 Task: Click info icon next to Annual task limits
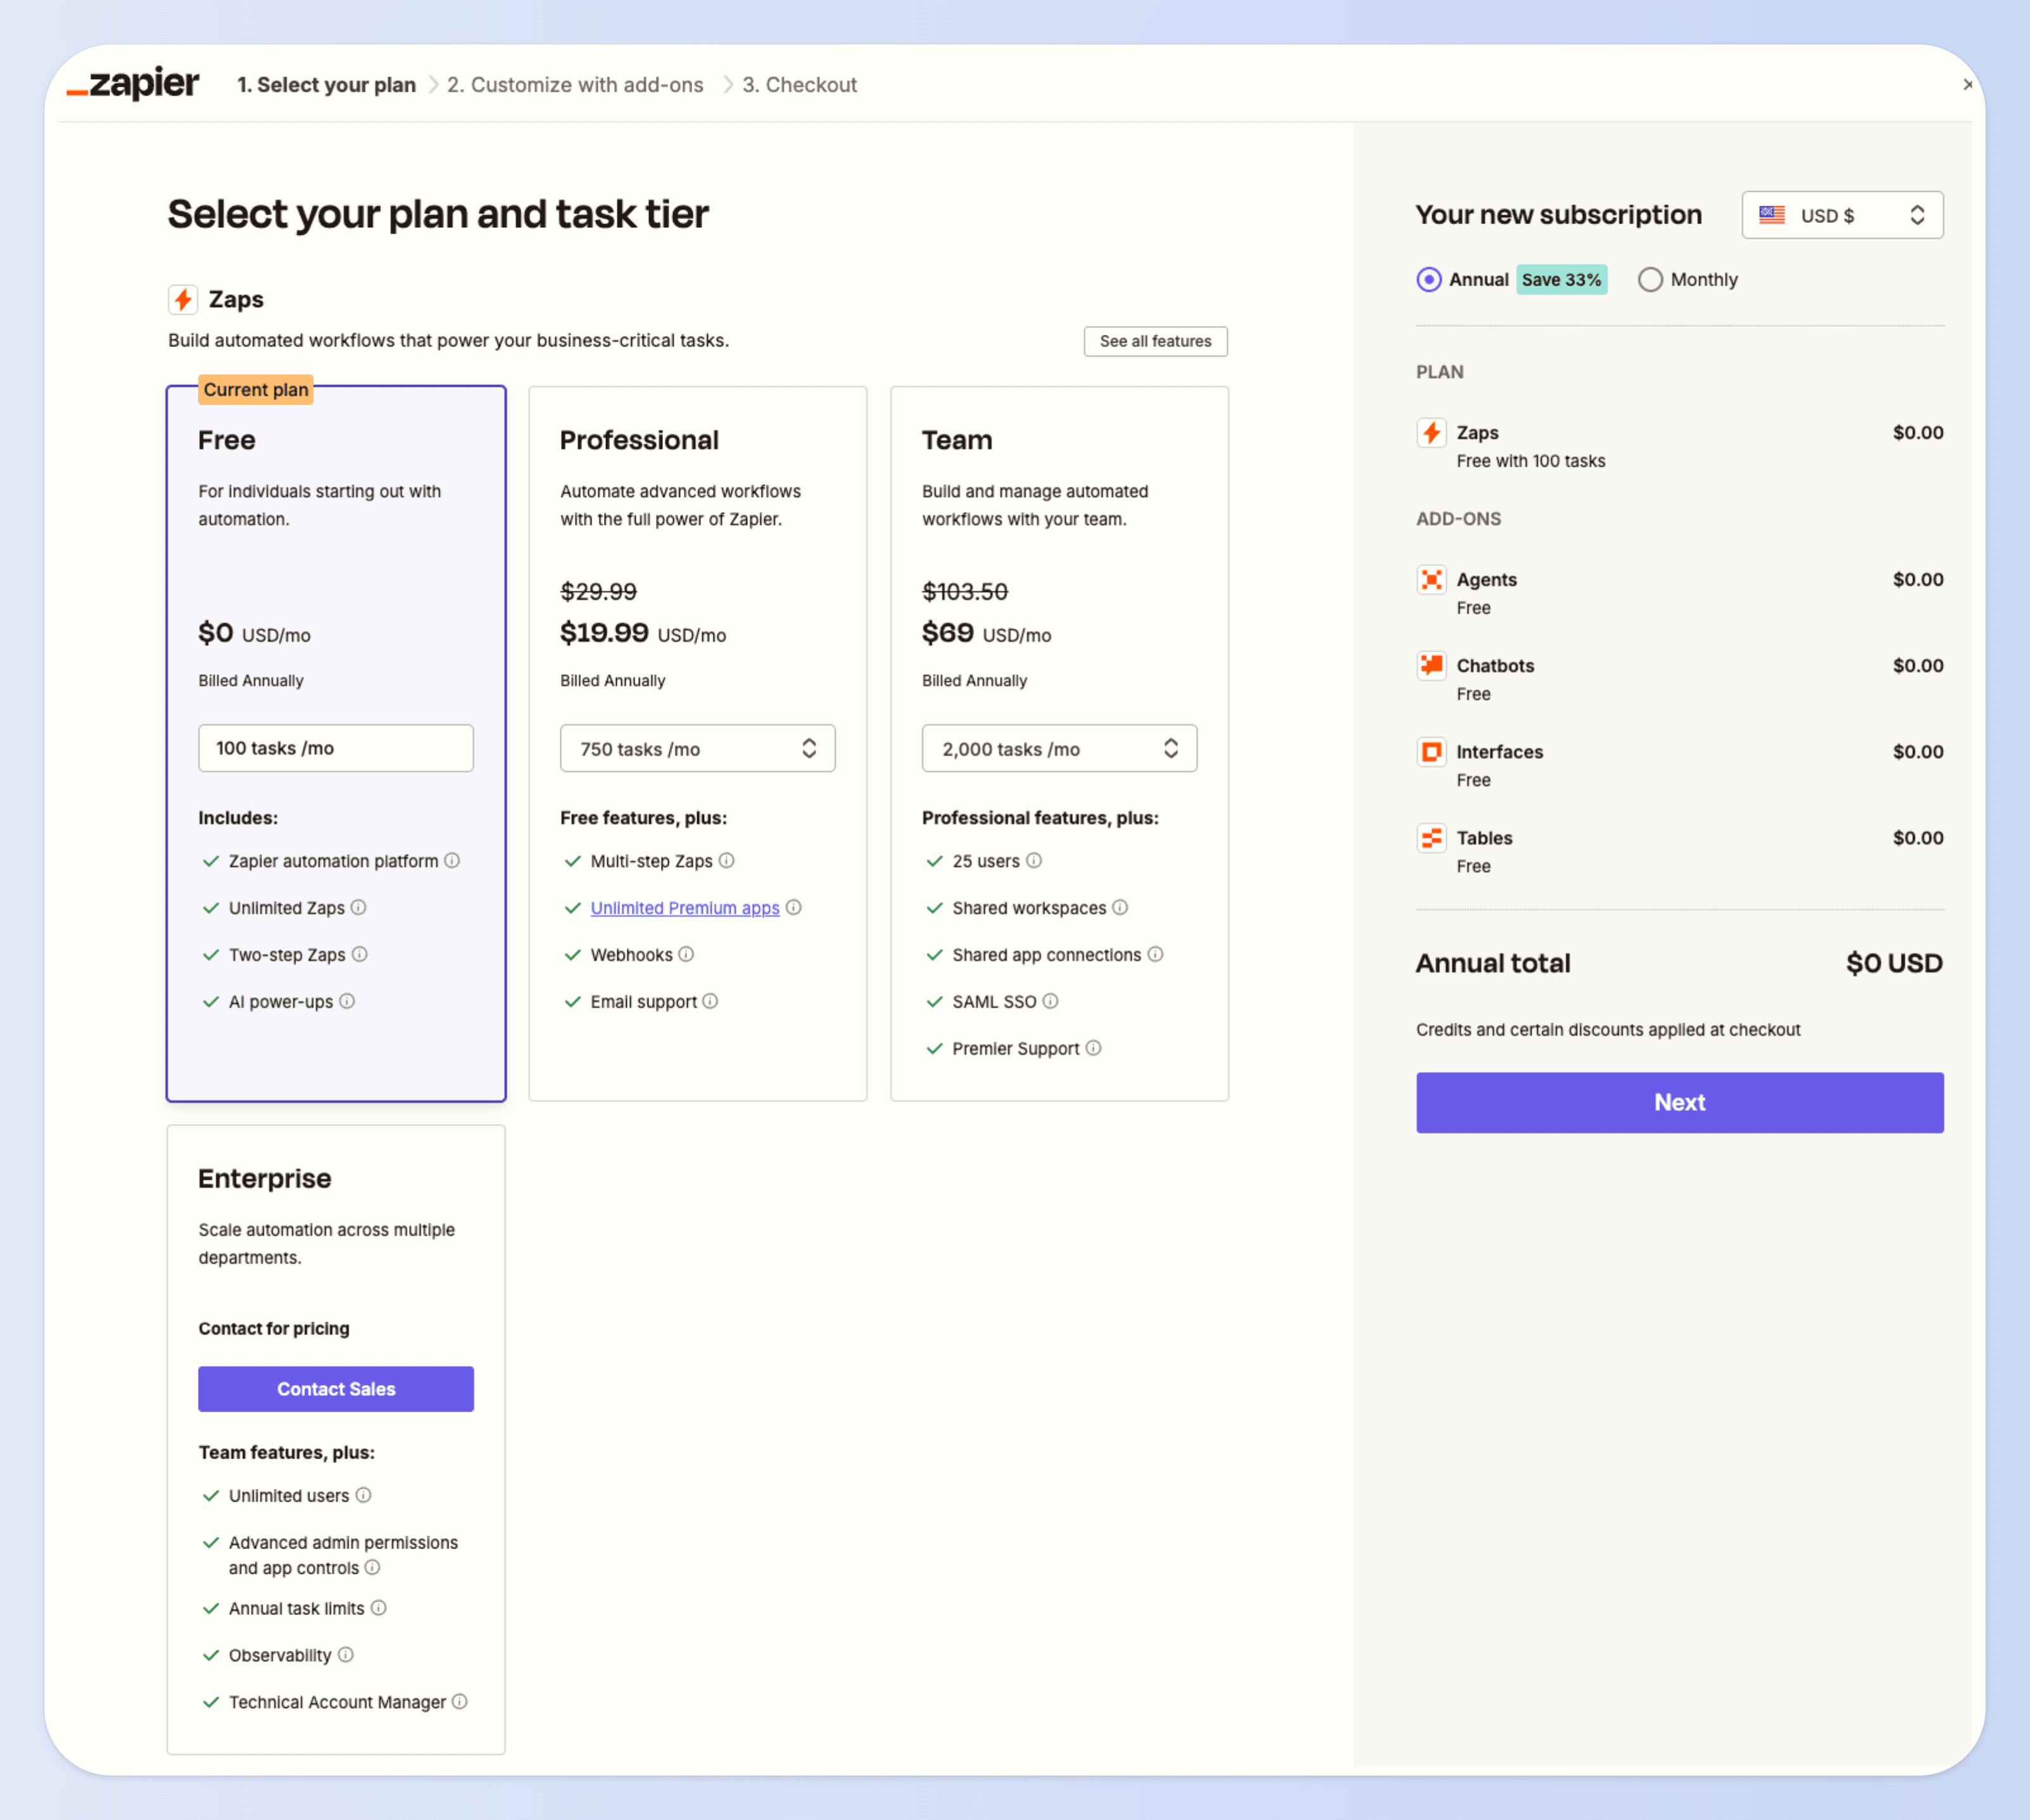pyautogui.click(x=378, y=1608)
